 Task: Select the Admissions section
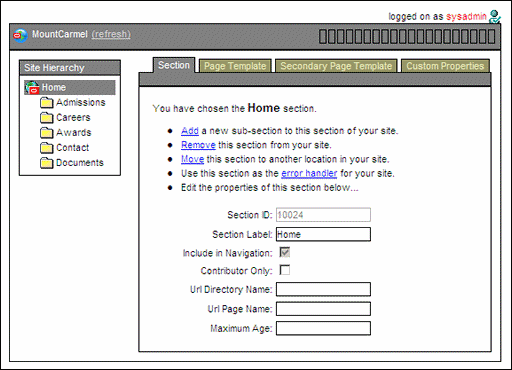click(x=81, y=102)
